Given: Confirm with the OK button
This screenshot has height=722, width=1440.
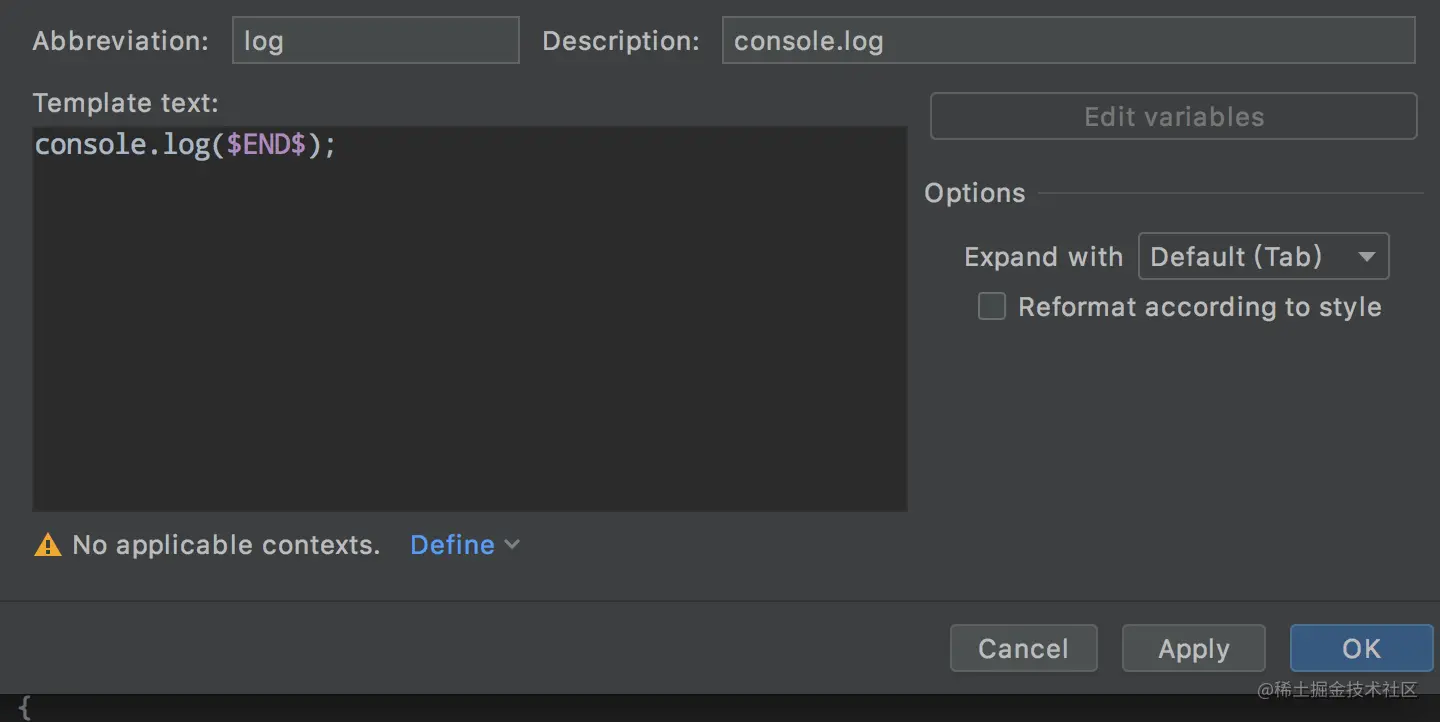Looking at the screenshot, I should pos(1360,649).
